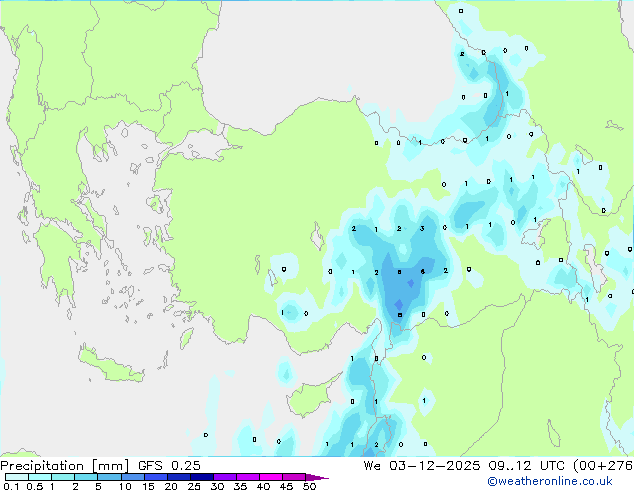634x490 pixels.
Task: Click the legend label '0.1'
Action: (11, 486)
